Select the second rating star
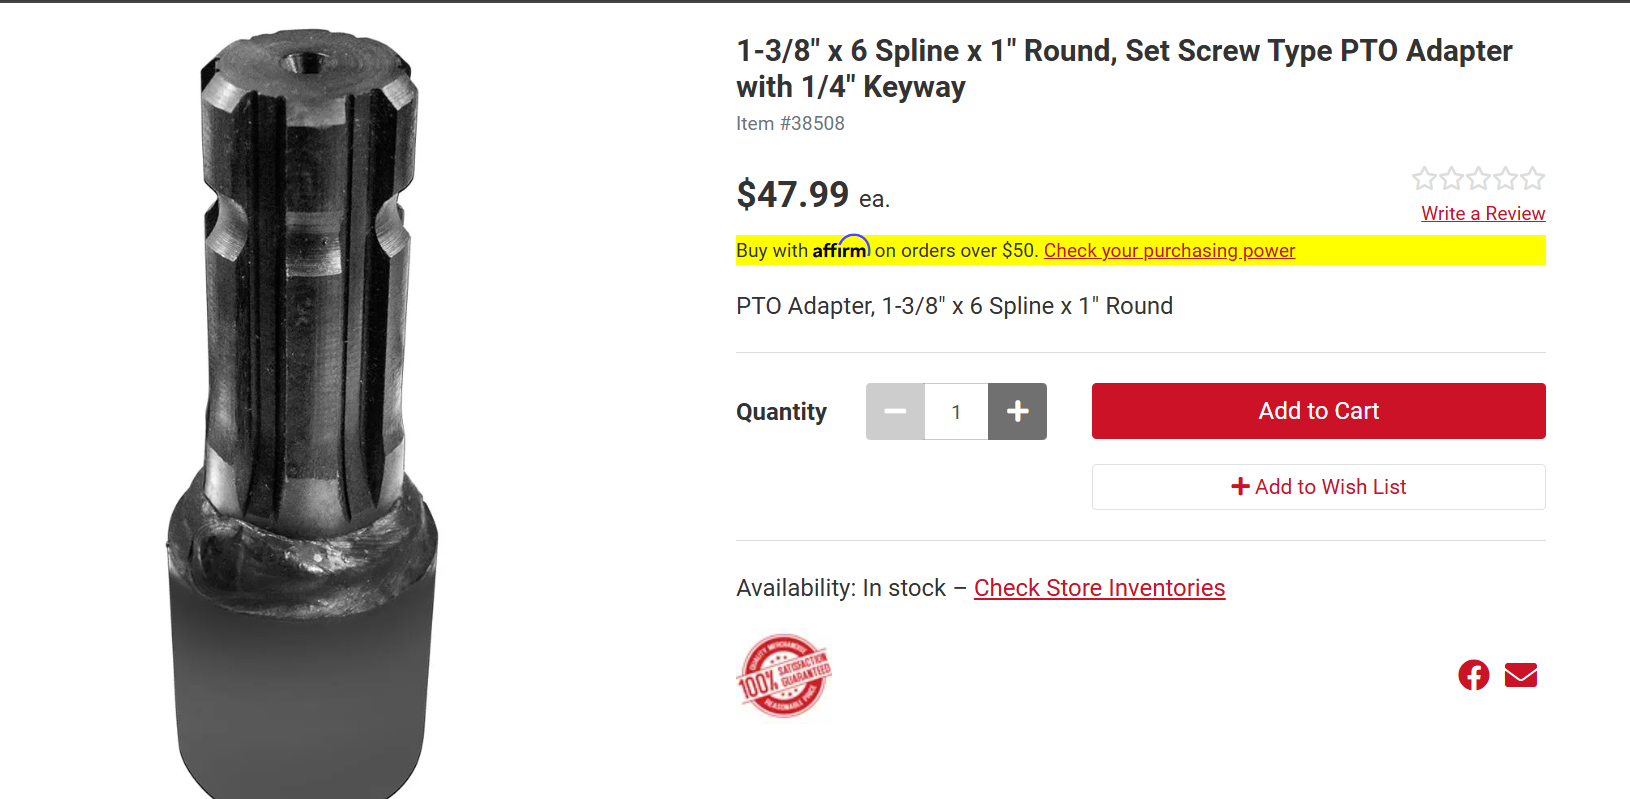 [x=1451, y=179]
